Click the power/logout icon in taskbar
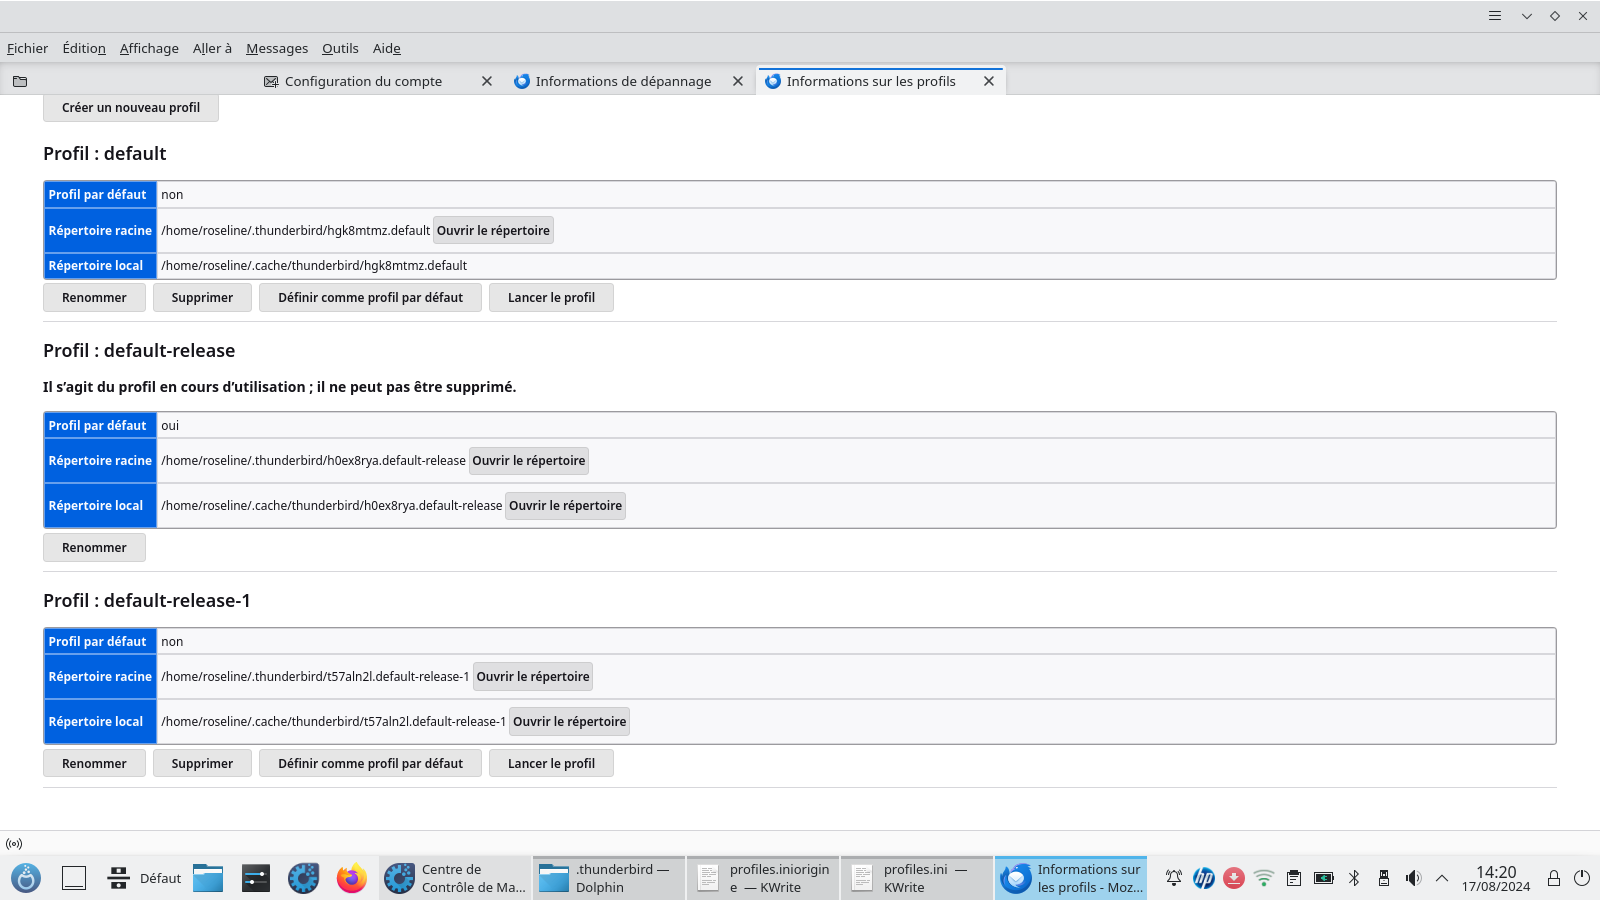This screenshot has height=900, width=1600. pyautogui.click(x=1582, y=878)
